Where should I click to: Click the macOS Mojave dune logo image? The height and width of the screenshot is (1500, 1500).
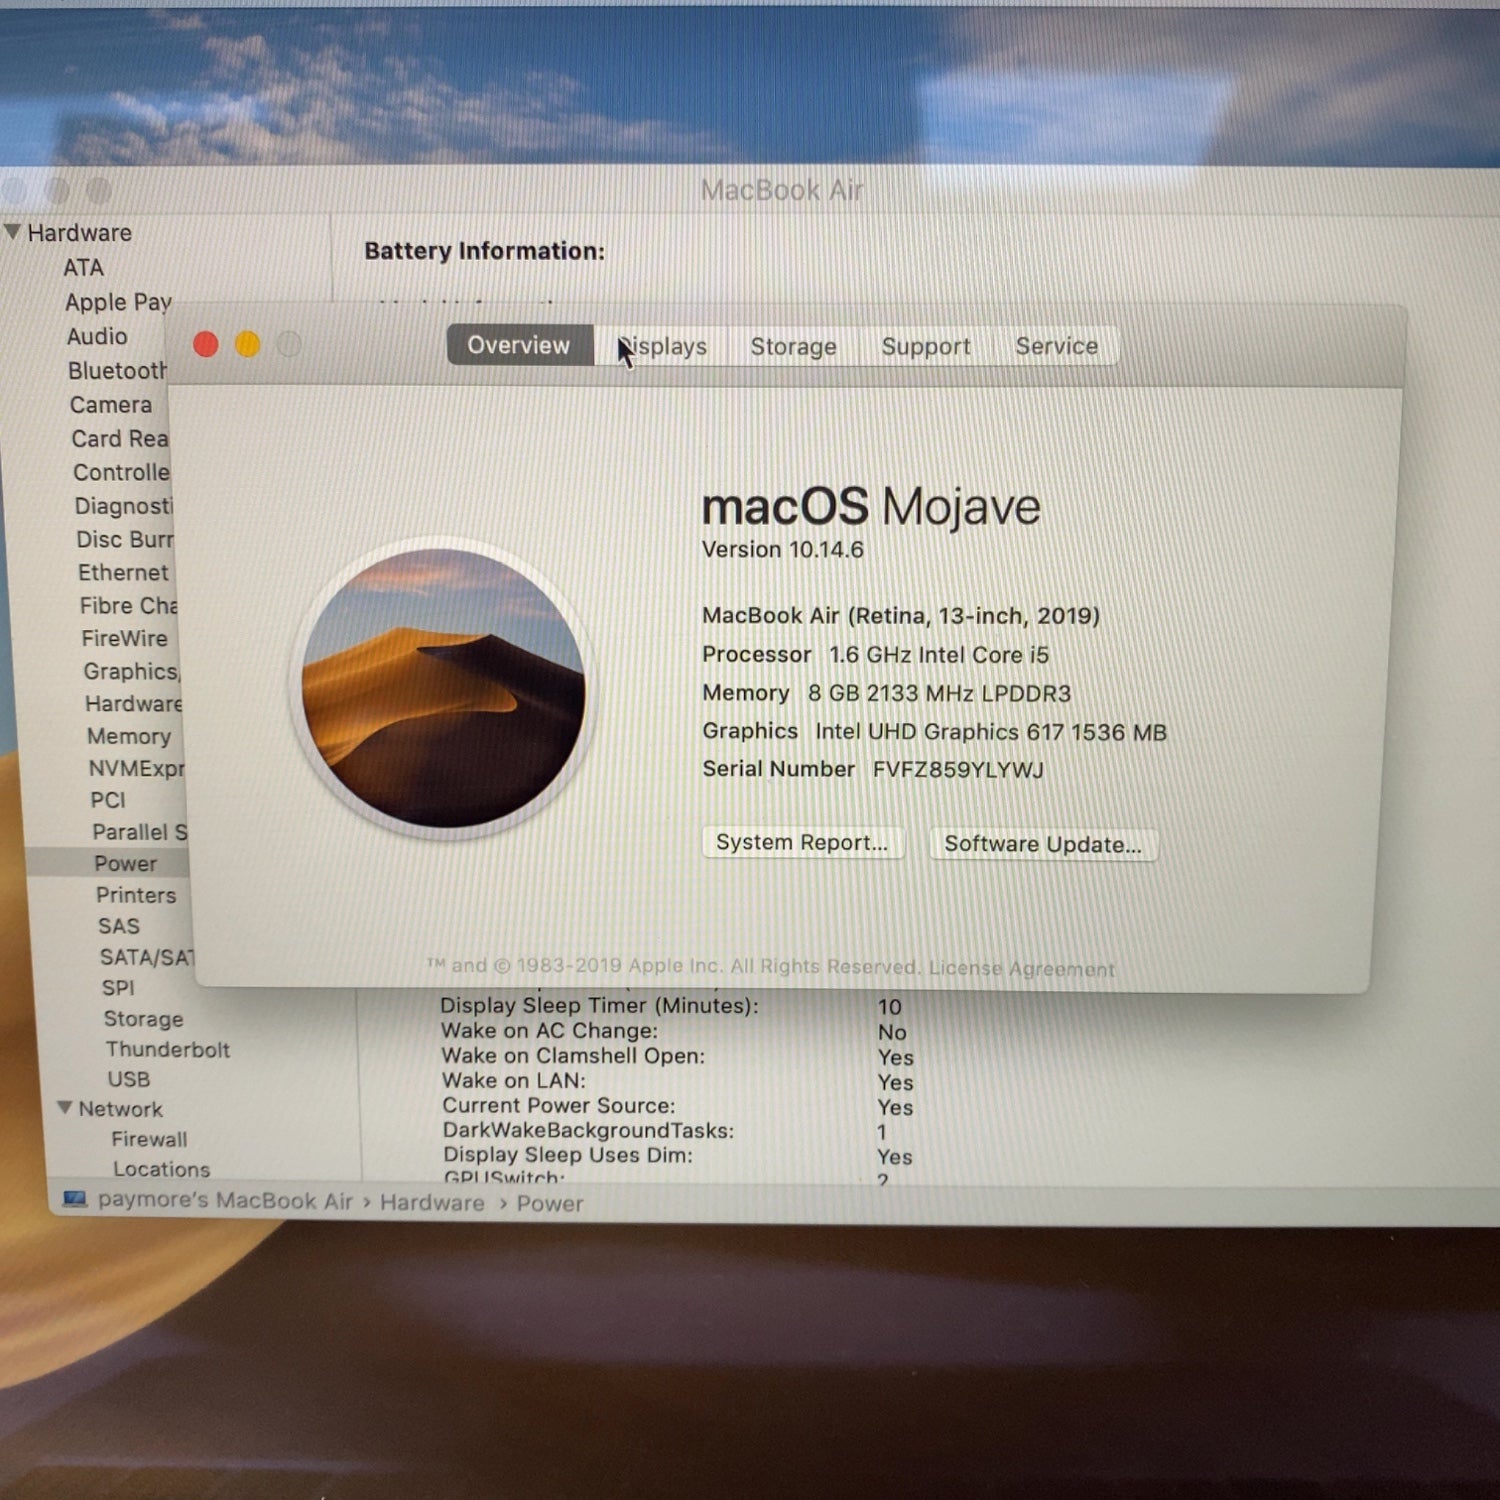(444, 689)
